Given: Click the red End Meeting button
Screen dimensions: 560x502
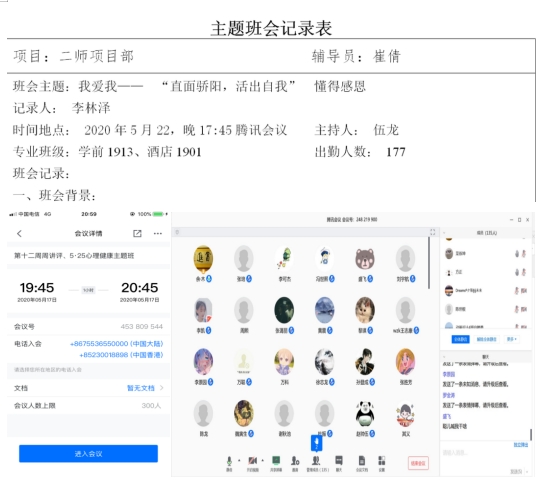Looking at the screenshot, I should (418, 463).
